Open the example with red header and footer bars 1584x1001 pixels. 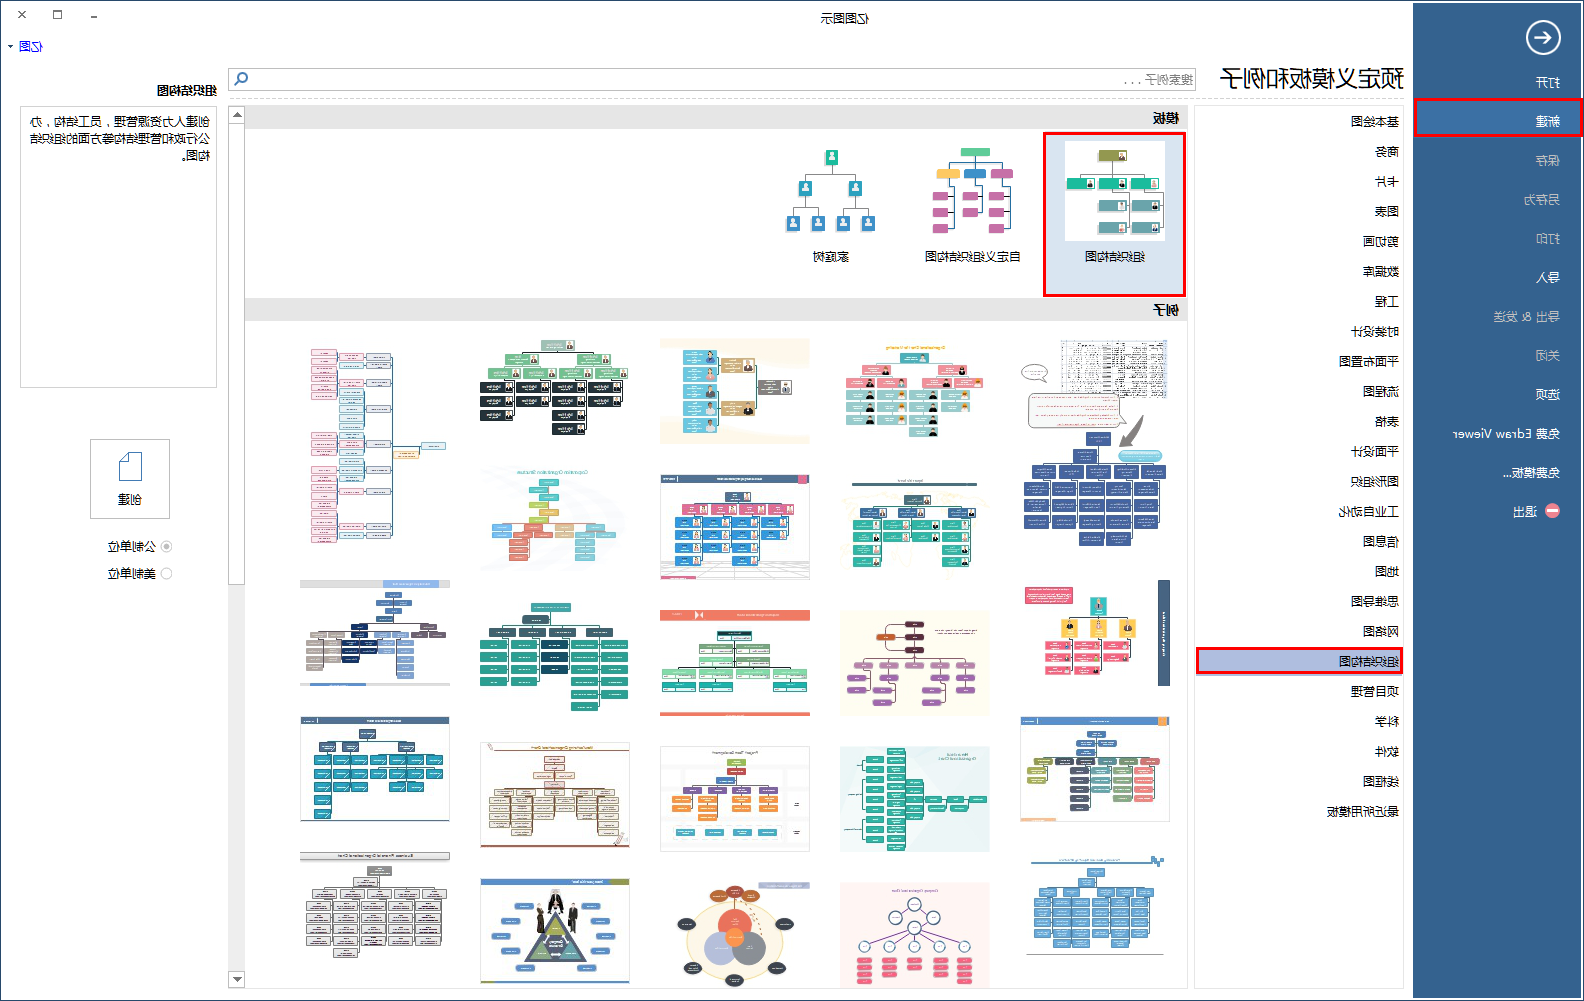pyautogui.click(x=735, y=663)
